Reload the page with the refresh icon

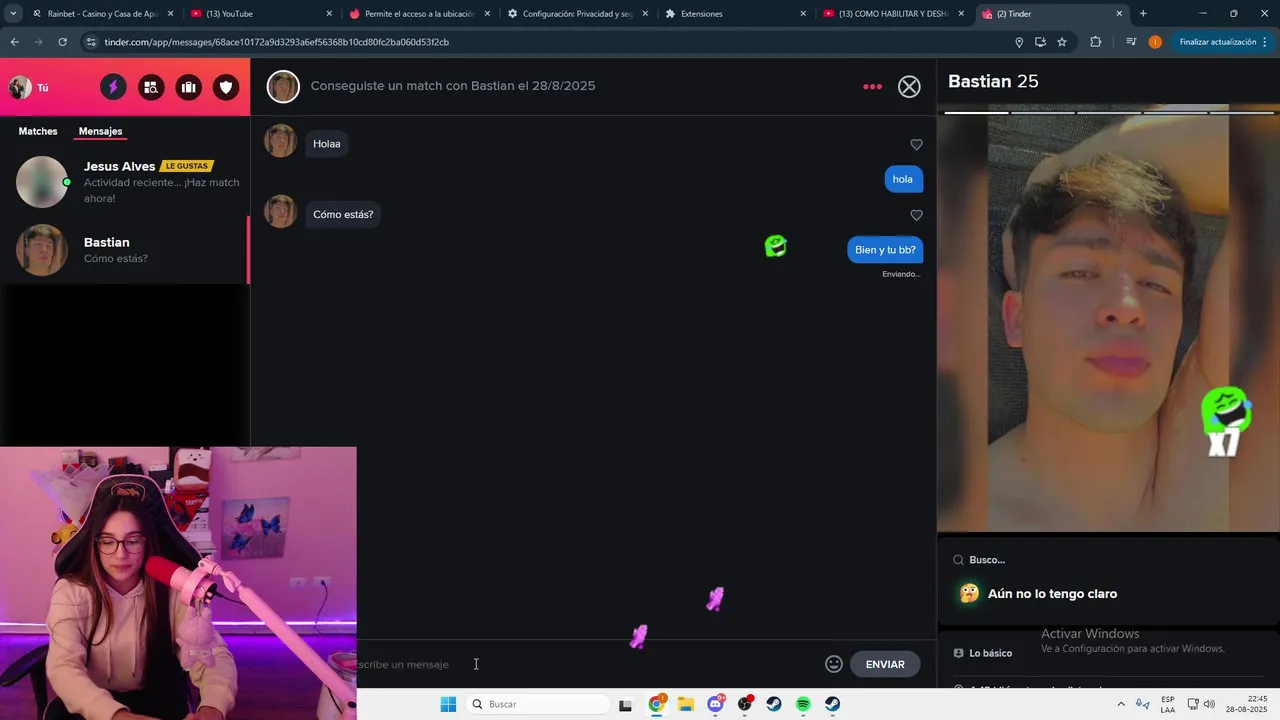tap(62, 42)
